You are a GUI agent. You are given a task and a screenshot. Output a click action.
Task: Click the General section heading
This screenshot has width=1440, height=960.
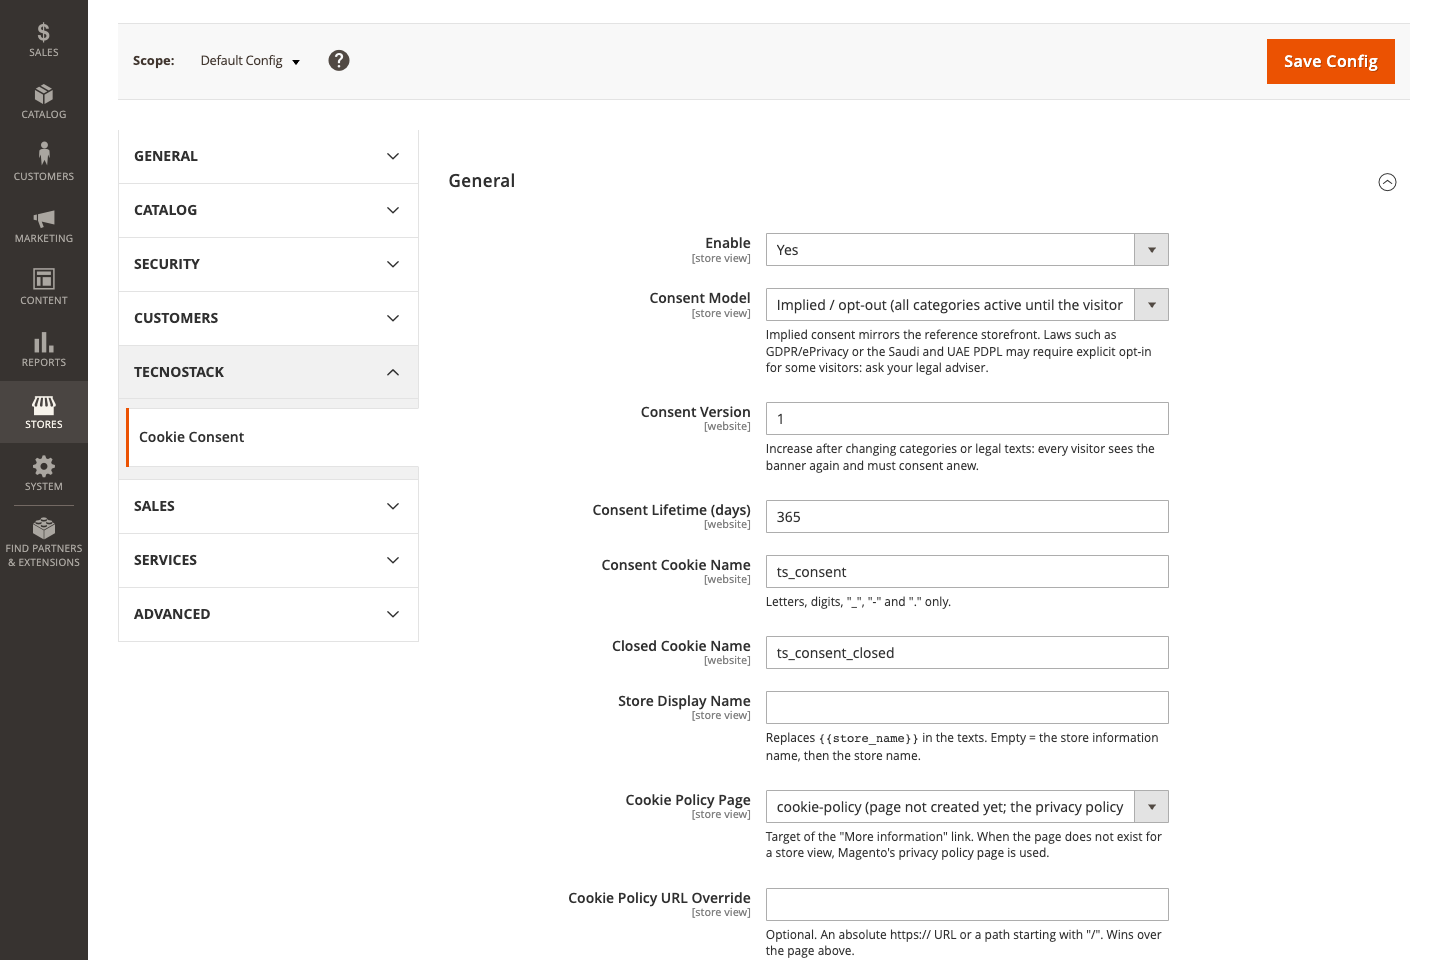[x=482, y=181]
